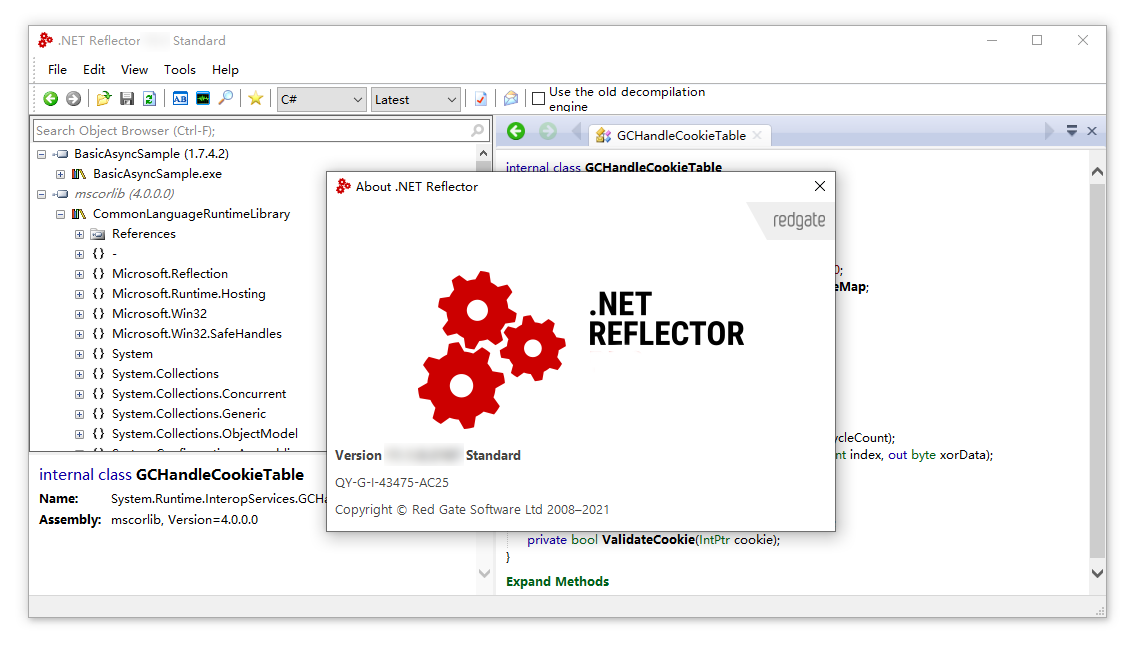1140x646 pixels.
Task: Click the Refresh document icon in the toolbar
Action: click(150, 99)
